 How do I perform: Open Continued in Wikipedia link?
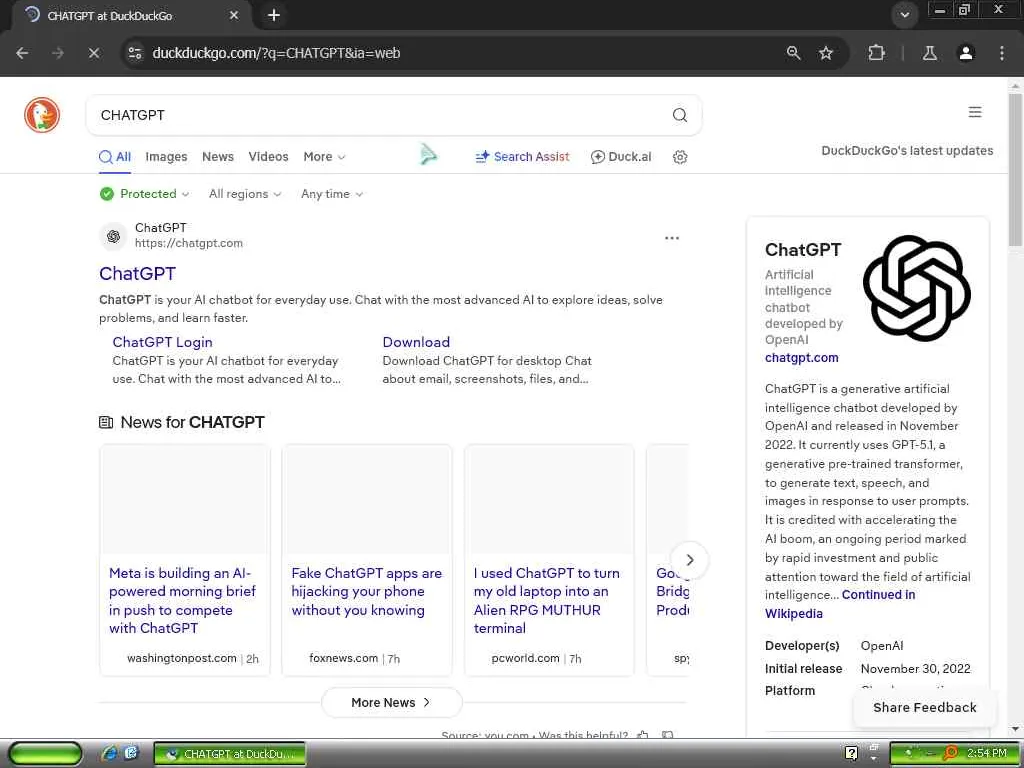coord(840,604)
